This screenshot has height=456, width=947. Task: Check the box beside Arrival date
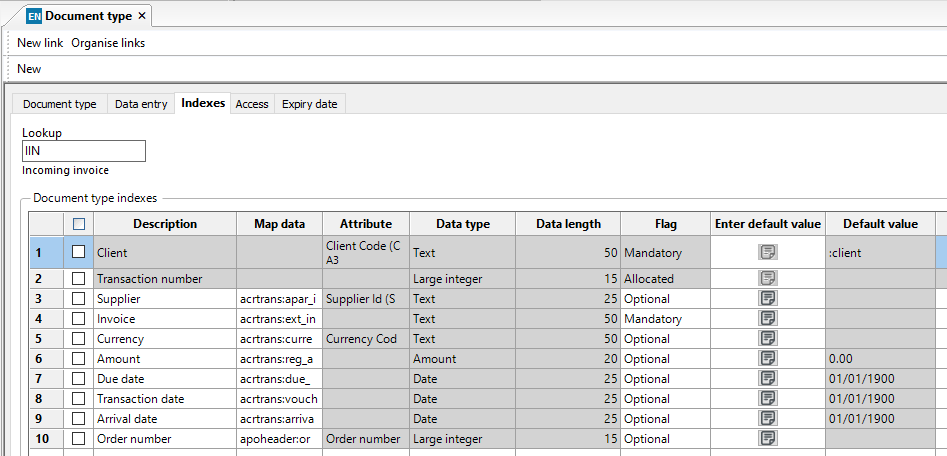click(79, 419)
